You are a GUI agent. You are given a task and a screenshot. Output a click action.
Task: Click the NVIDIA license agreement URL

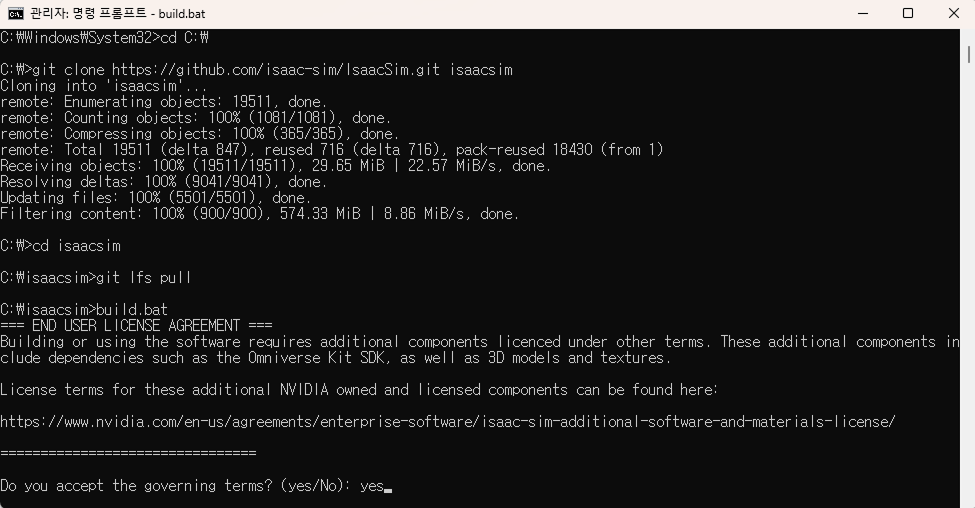pyautogui.click(x=448, y=422)
